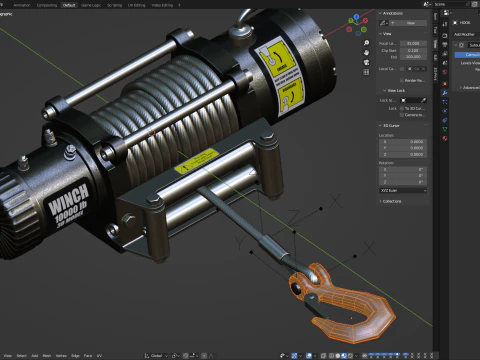This screenshot has width=480, height=360.
Task: Toggle camera view icon in viewport
Action: pos(366,62)
